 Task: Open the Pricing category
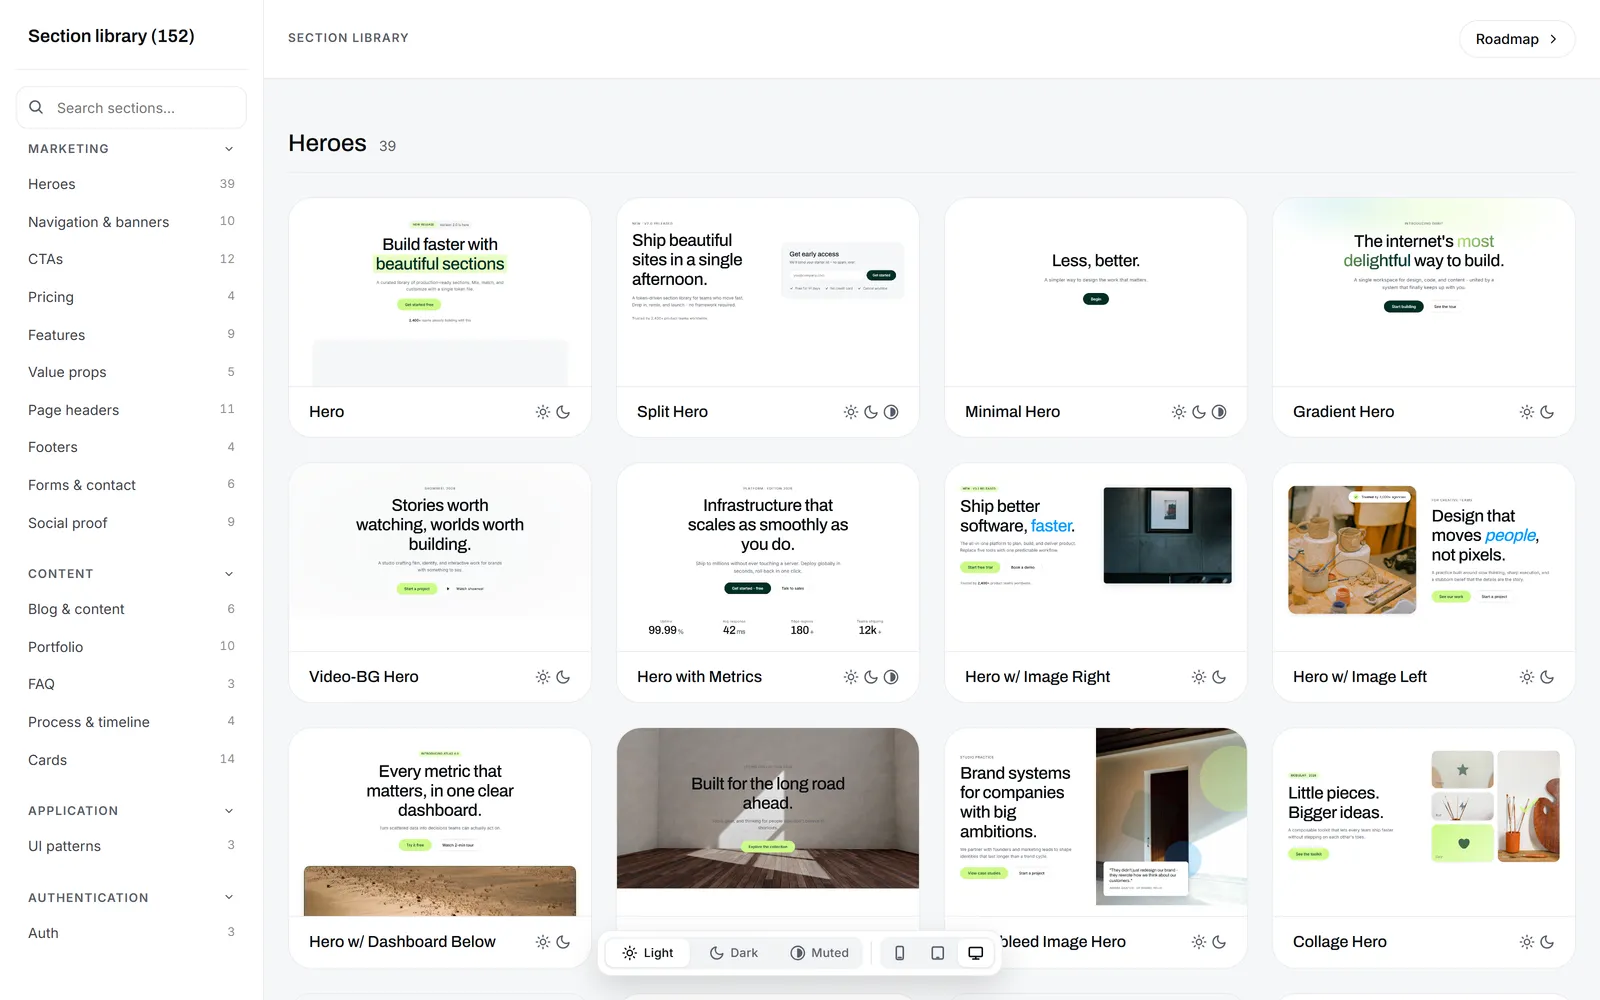pyautogui.click(x=131, y=297)
